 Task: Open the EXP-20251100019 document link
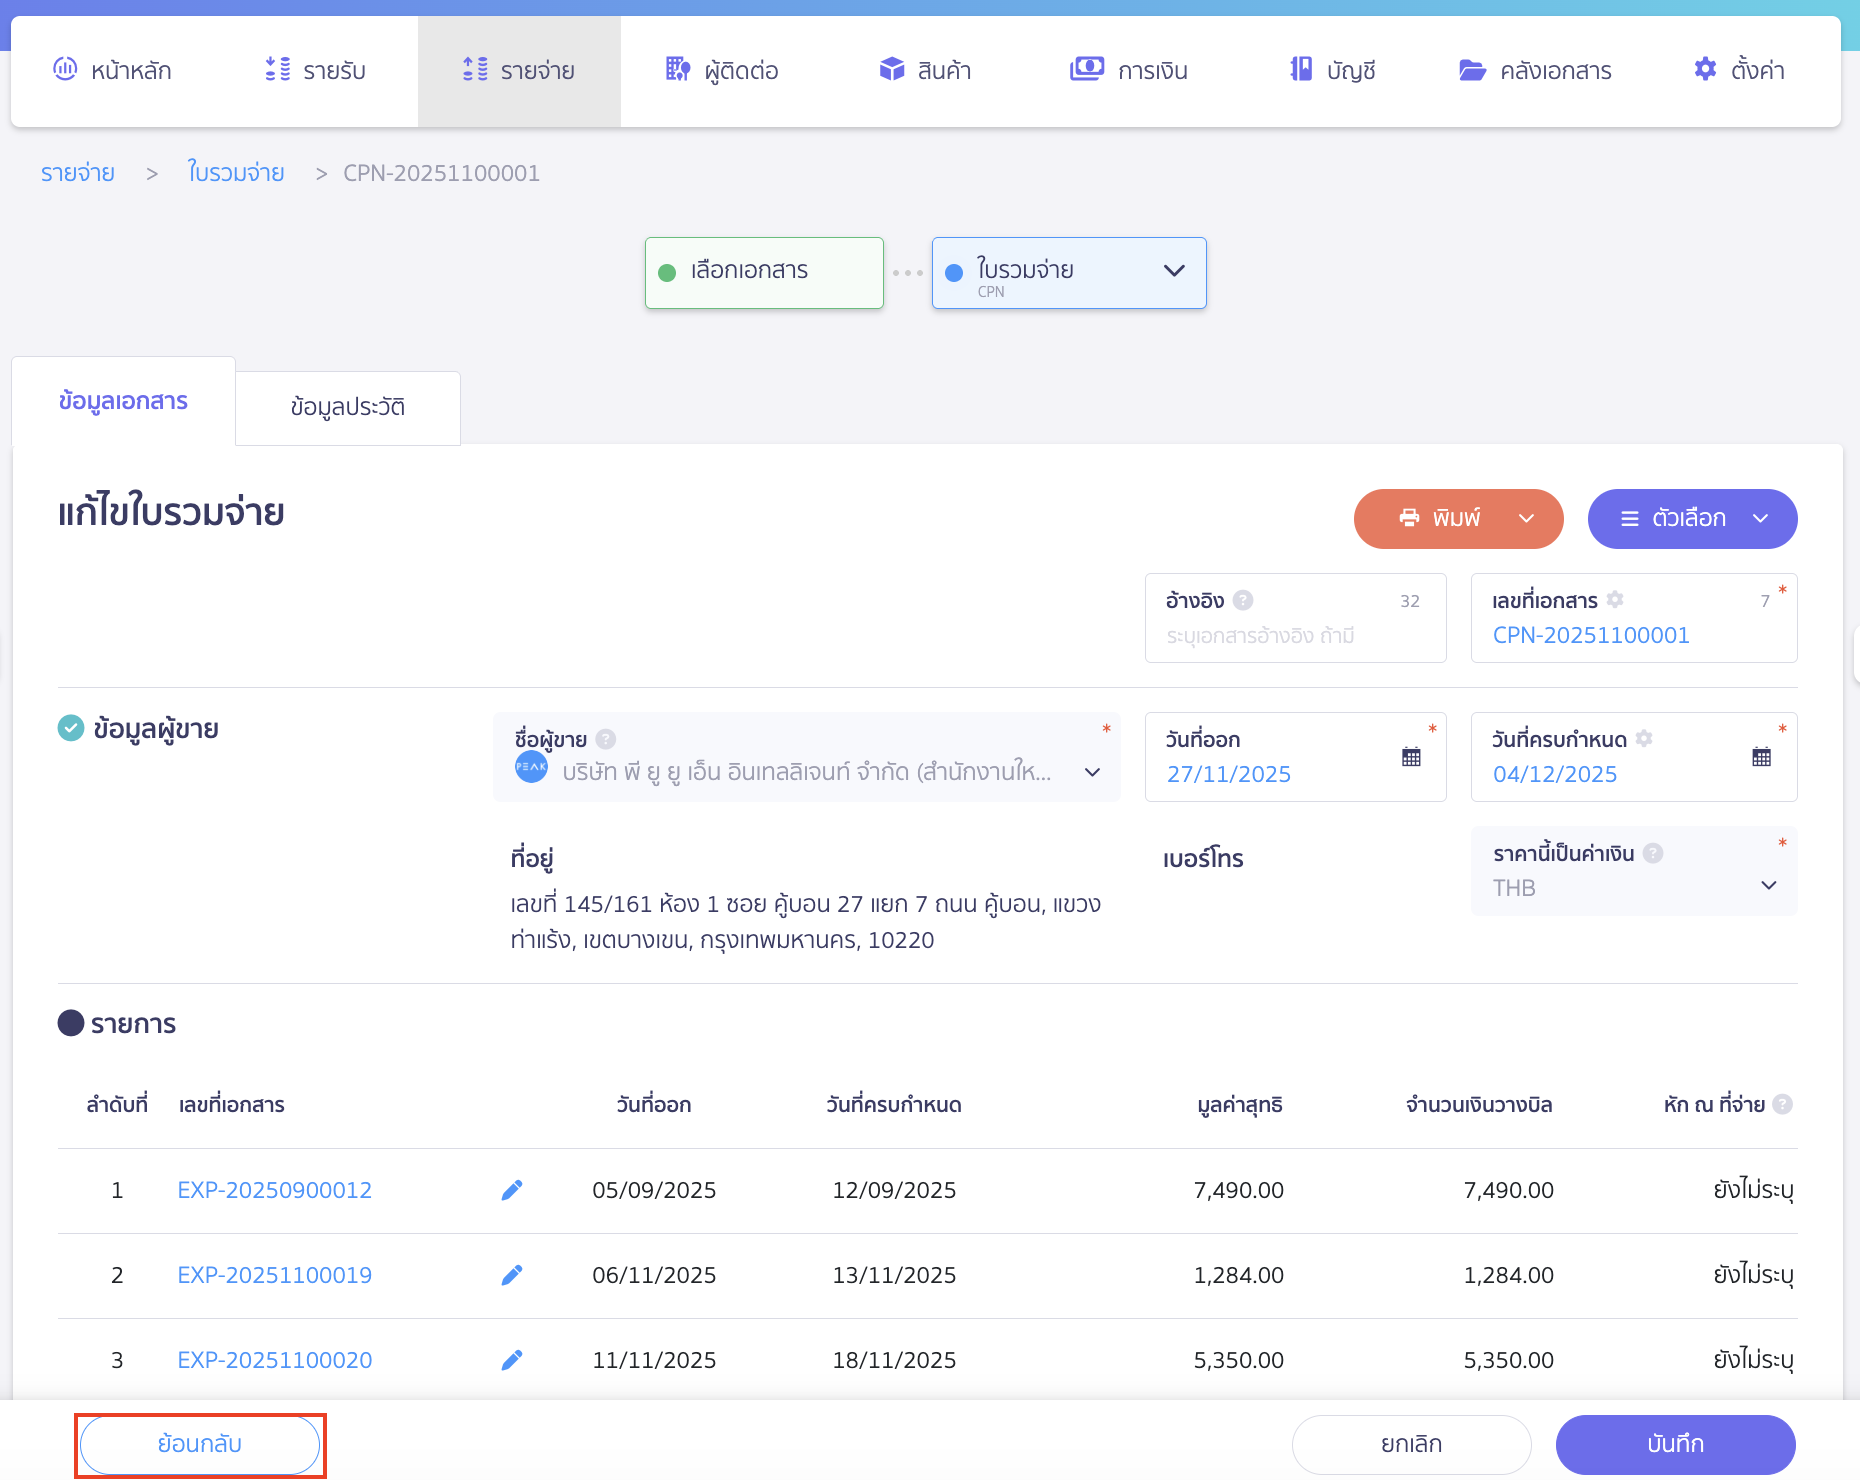(274, 1275)
